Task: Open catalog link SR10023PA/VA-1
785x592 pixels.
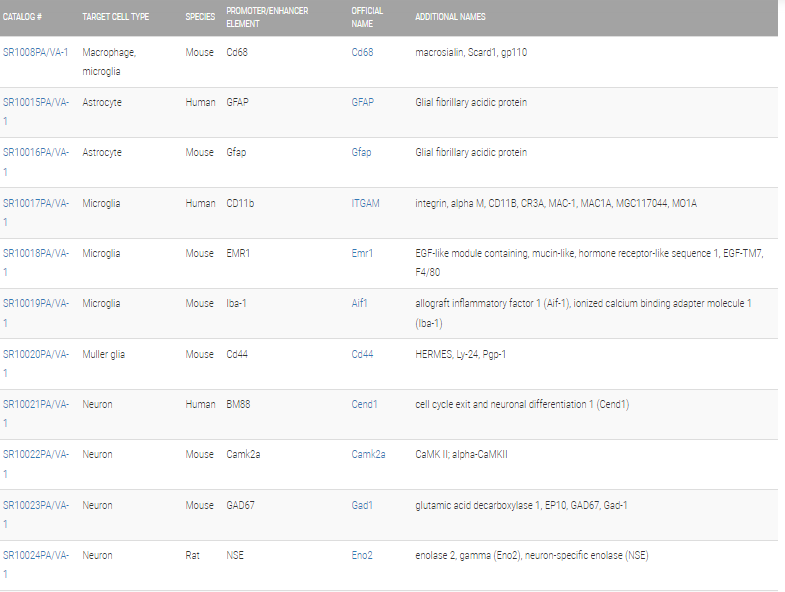Action: 36,514
